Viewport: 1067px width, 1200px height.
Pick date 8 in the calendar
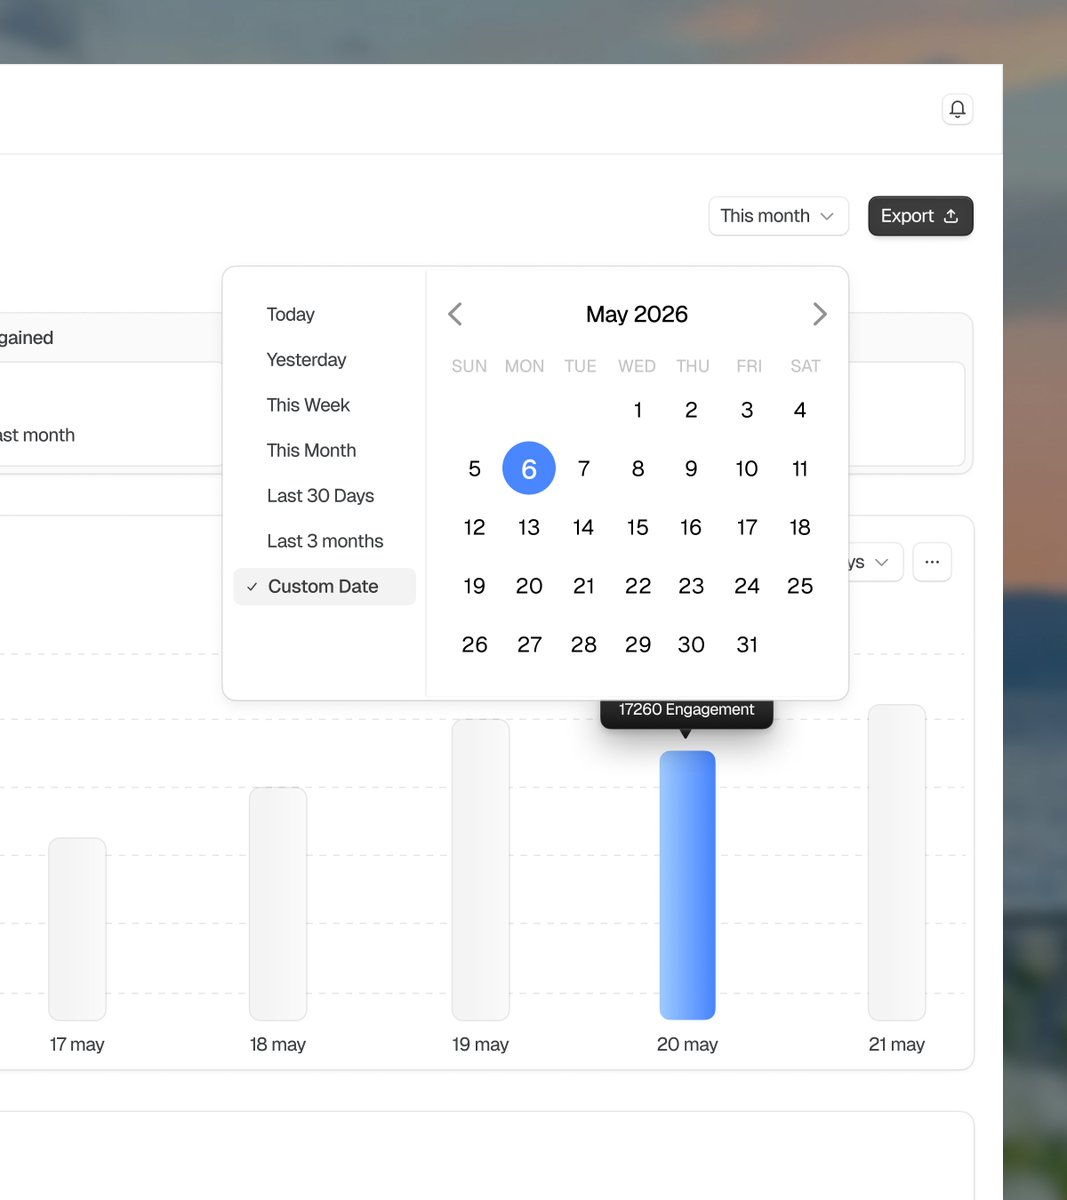638,468
